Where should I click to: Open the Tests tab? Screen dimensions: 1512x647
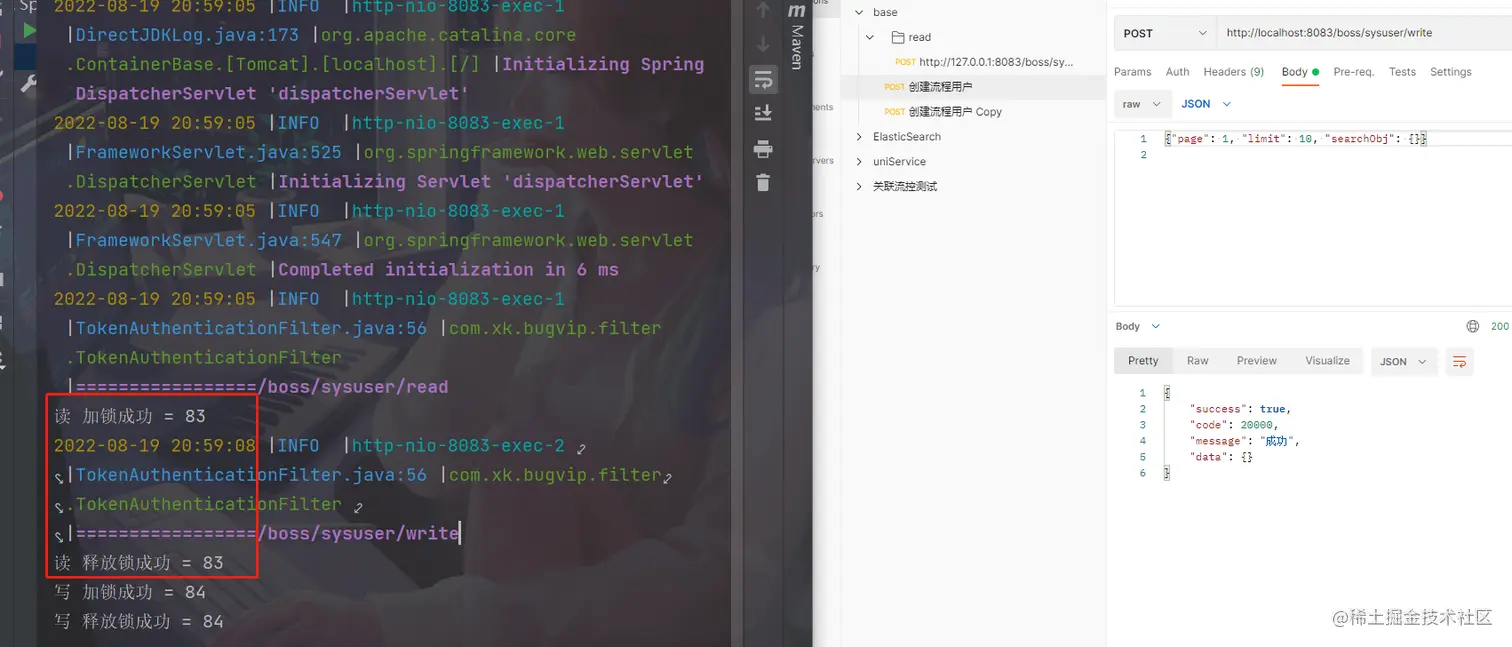(x=1402, y=72)
